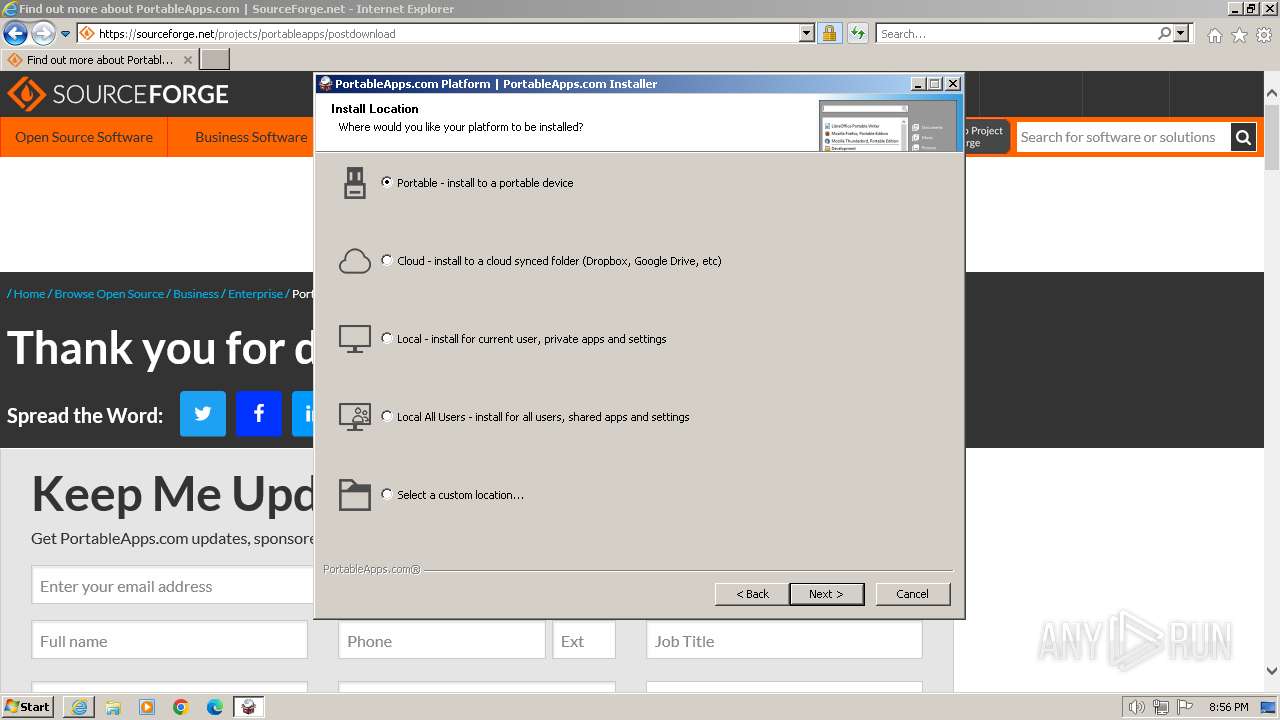Click the SourceForge logo
The image size is (1280, 720).
coord(118,95)
